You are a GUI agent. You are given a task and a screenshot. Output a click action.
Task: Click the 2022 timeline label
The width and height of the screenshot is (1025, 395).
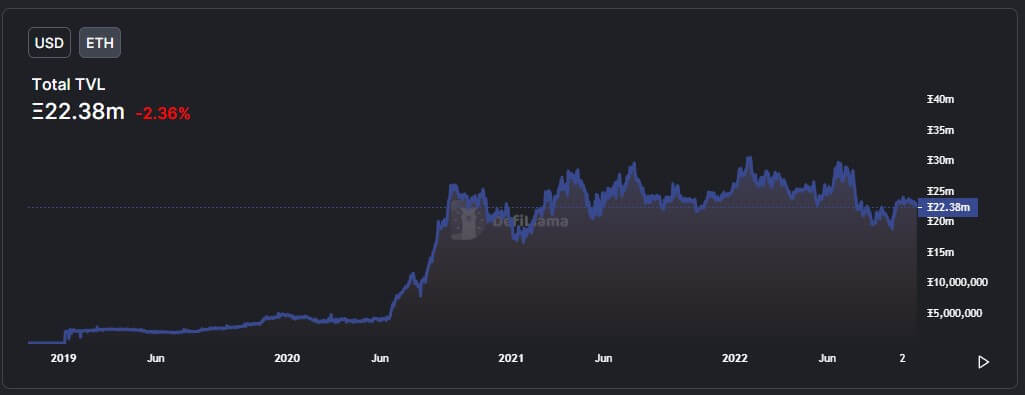[735, 358]
